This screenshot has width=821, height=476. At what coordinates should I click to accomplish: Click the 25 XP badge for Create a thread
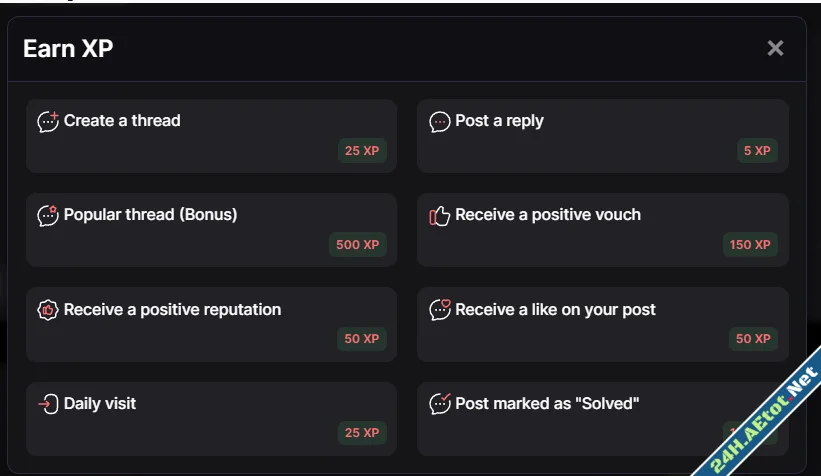362,151
